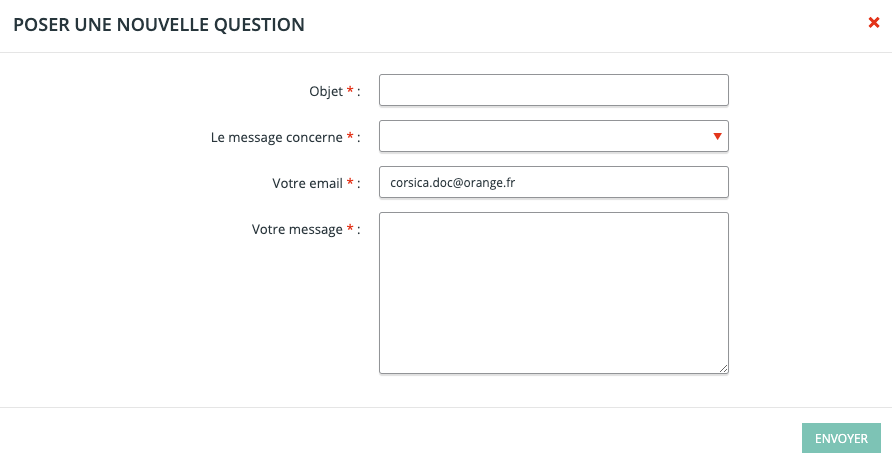Image resolution: width=892 pixels, height=463 pixels.
Task: Click the required asterisk beside 'Votre email'
Action: point(350,183)
